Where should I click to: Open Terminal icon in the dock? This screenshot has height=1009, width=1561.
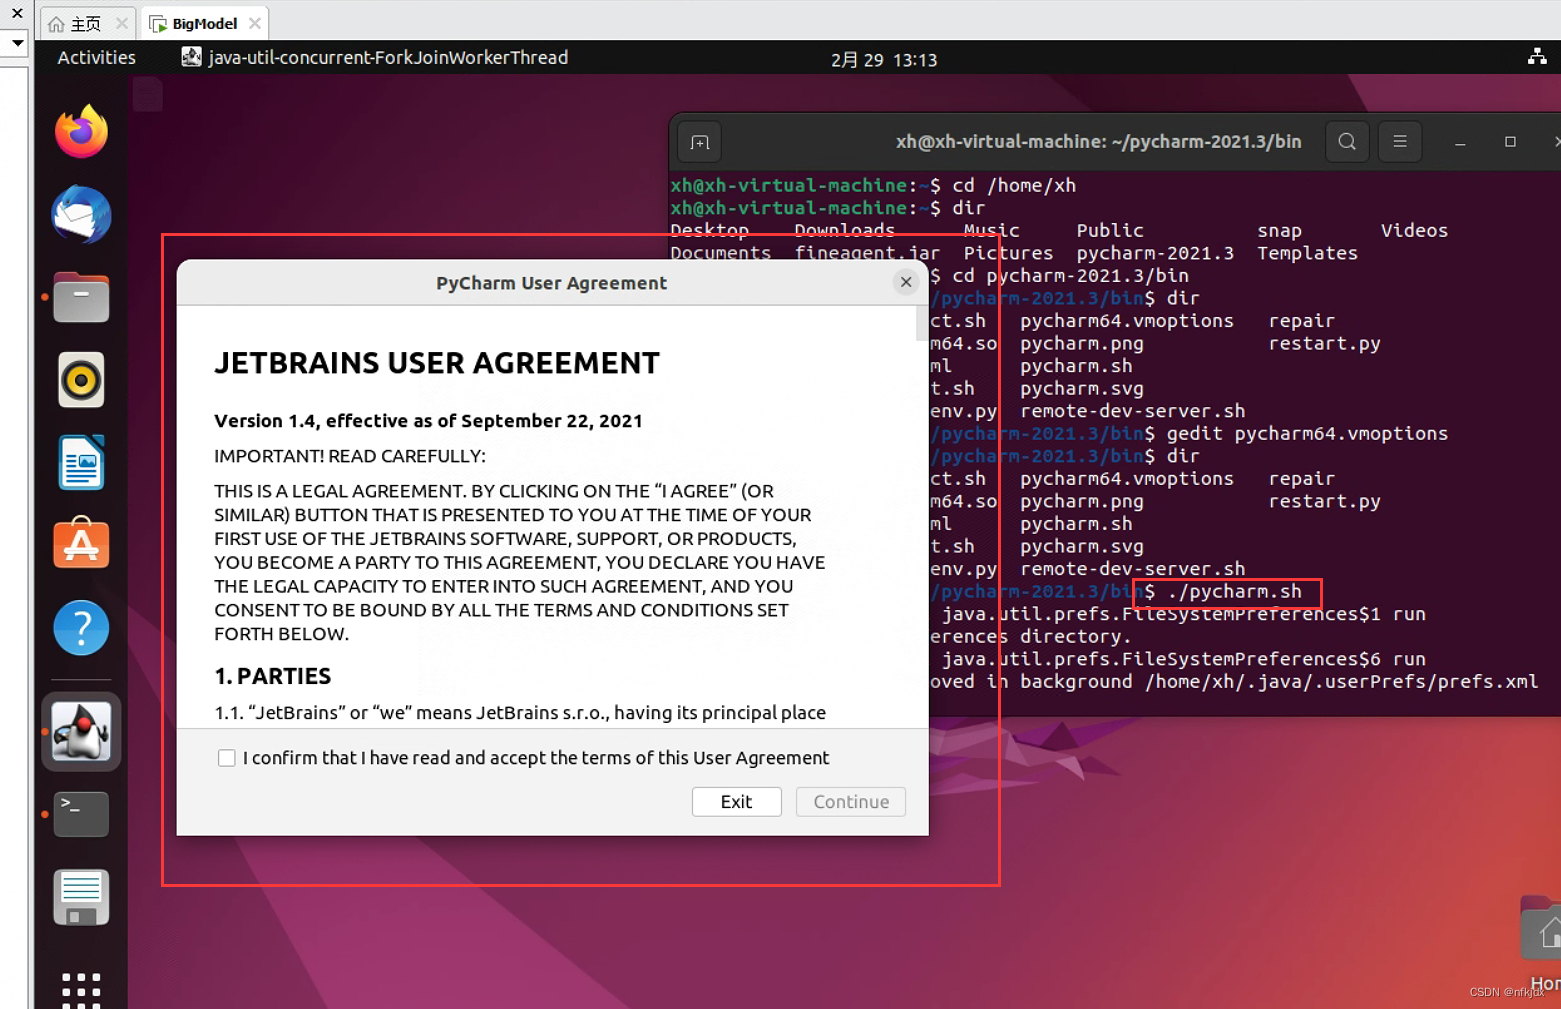81,814
